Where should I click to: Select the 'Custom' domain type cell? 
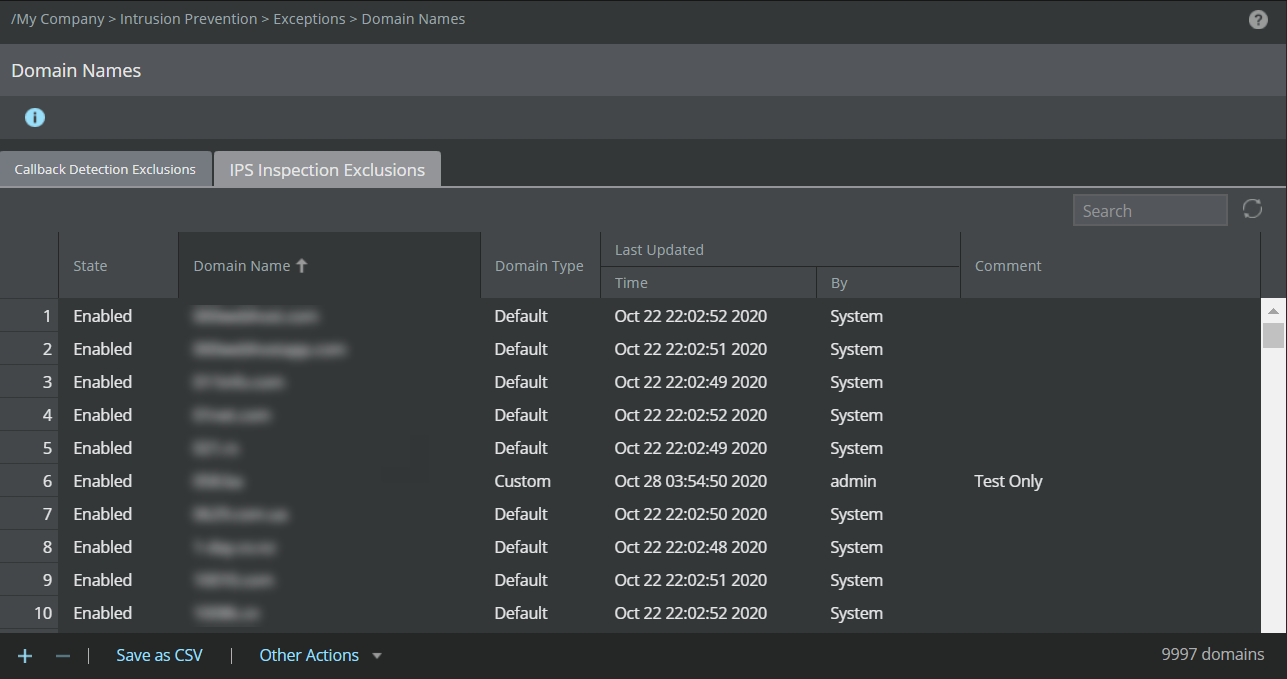[522, 481]
